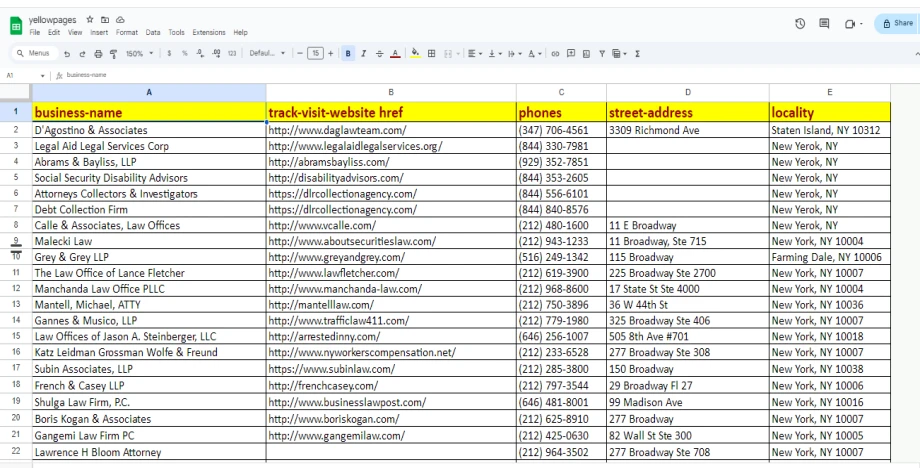Toggle bold formatting
Viewport: 920px width, 468px height.
347,52
